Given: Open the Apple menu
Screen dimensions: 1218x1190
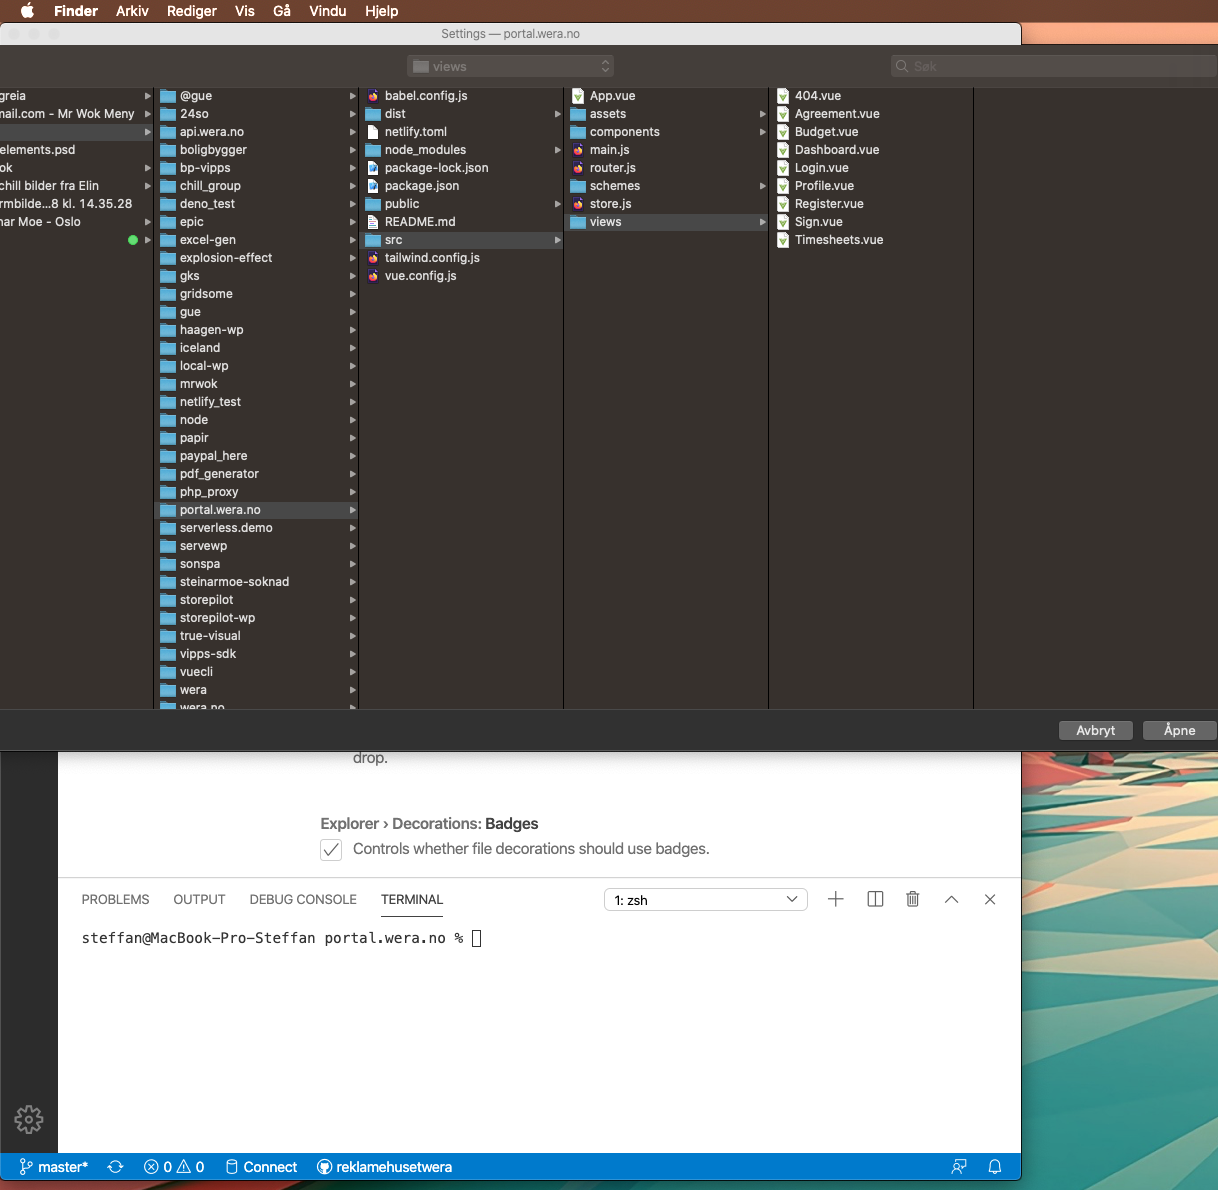Looking at the screenshot, I should 27,11.
